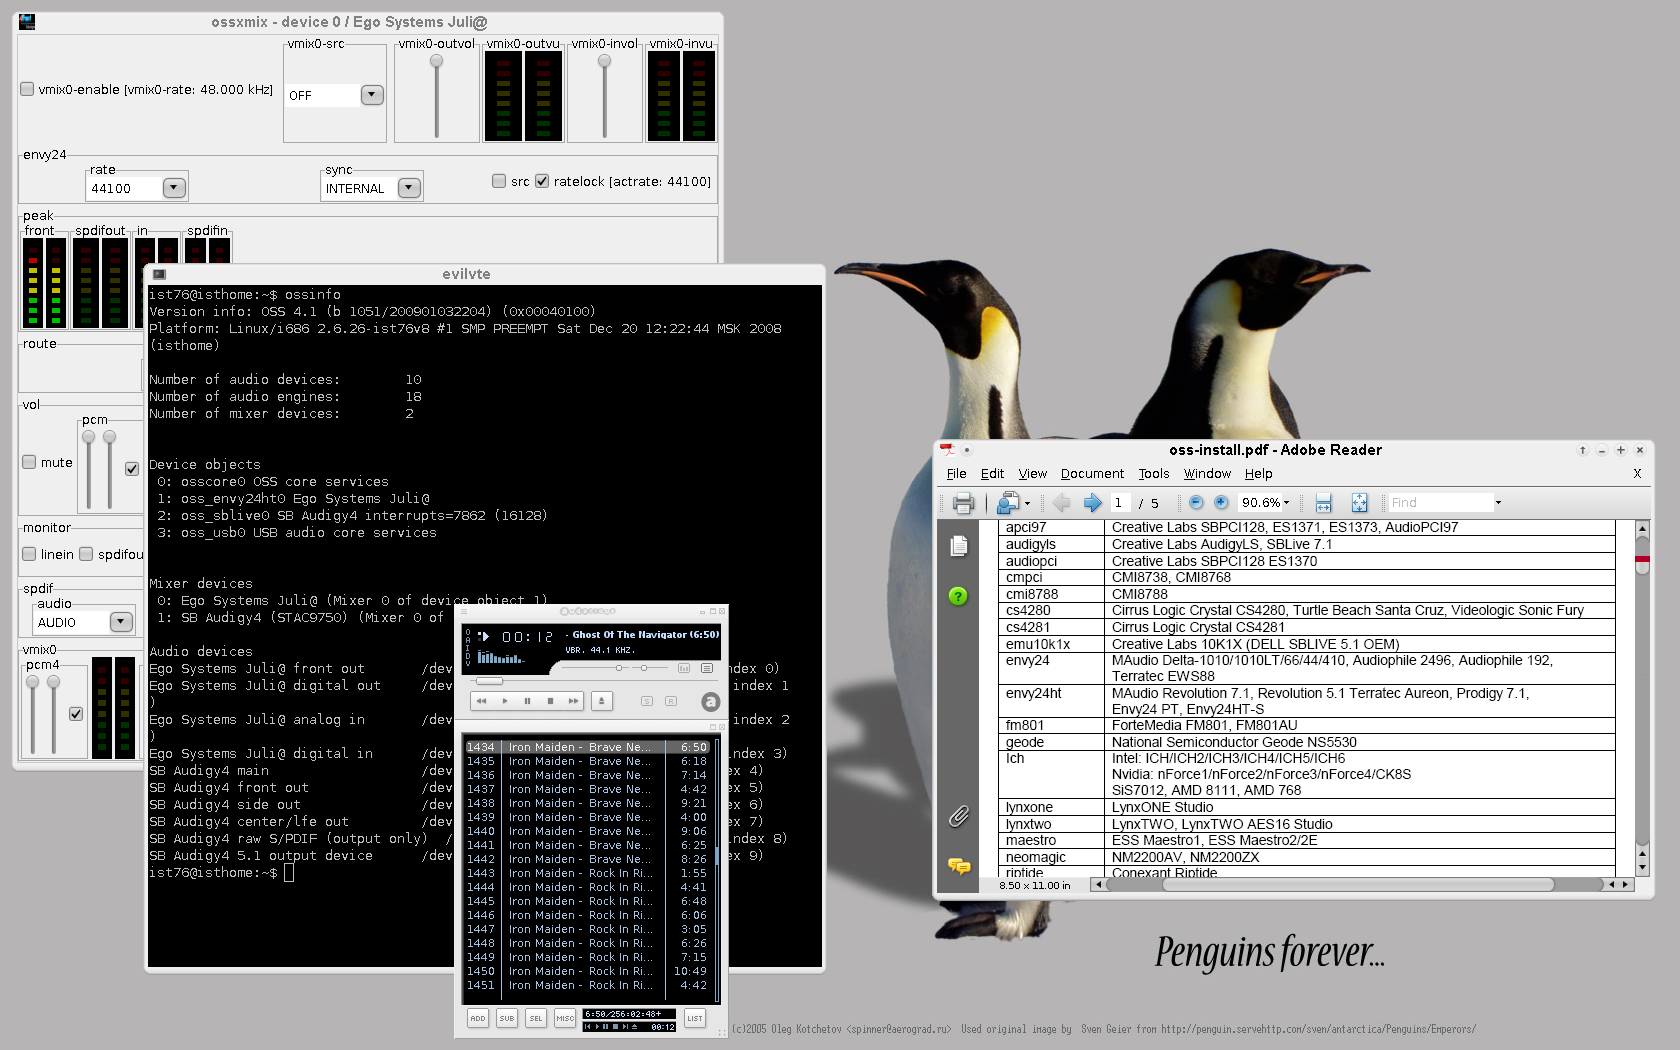The image size is (1680, 1050).
Task: Toggle shuffle S button in Audacious
Action: [x=647, y=701]
